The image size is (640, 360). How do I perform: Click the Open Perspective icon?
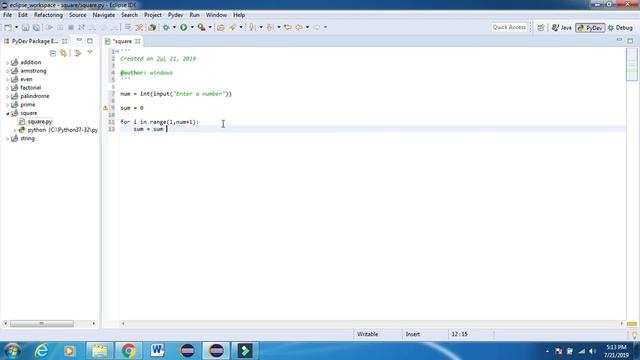click(541, 28)
